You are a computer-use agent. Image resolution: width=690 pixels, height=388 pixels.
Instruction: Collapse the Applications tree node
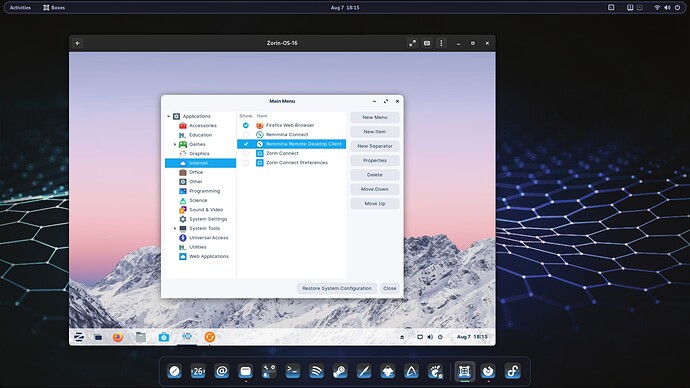tap(169, 116)
